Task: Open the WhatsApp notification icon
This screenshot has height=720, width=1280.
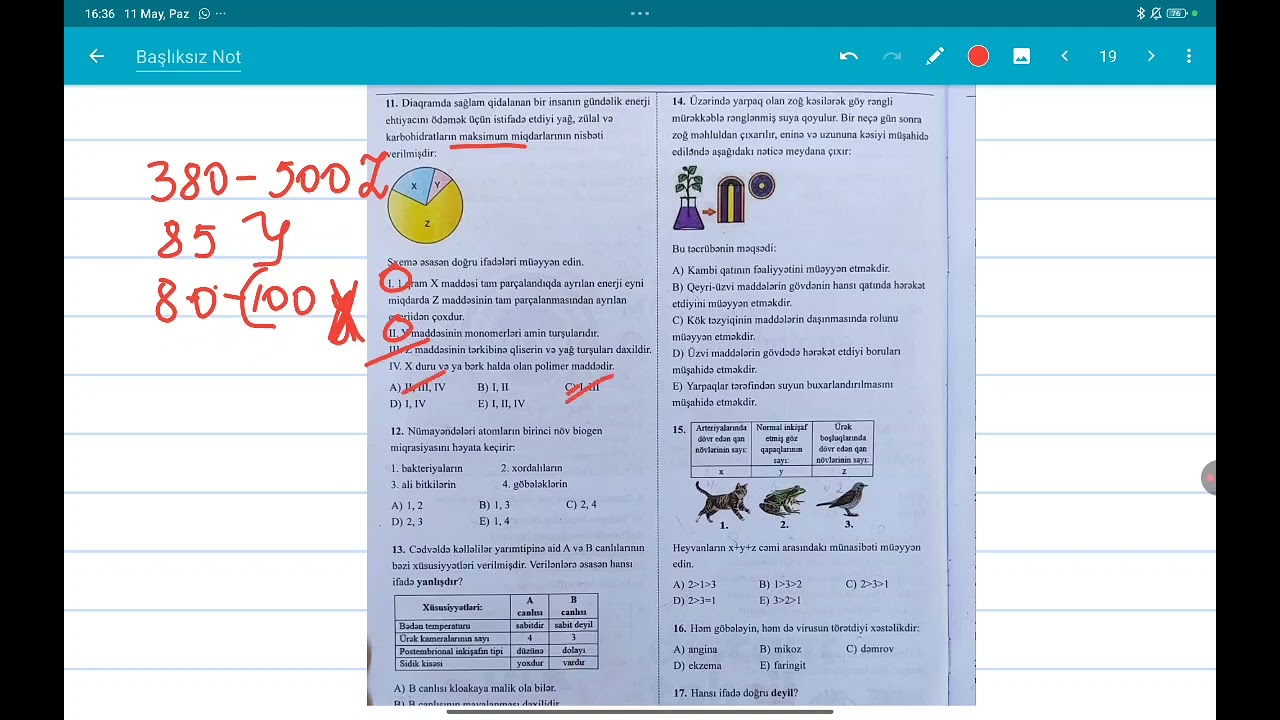Action: tap(205, 14)
